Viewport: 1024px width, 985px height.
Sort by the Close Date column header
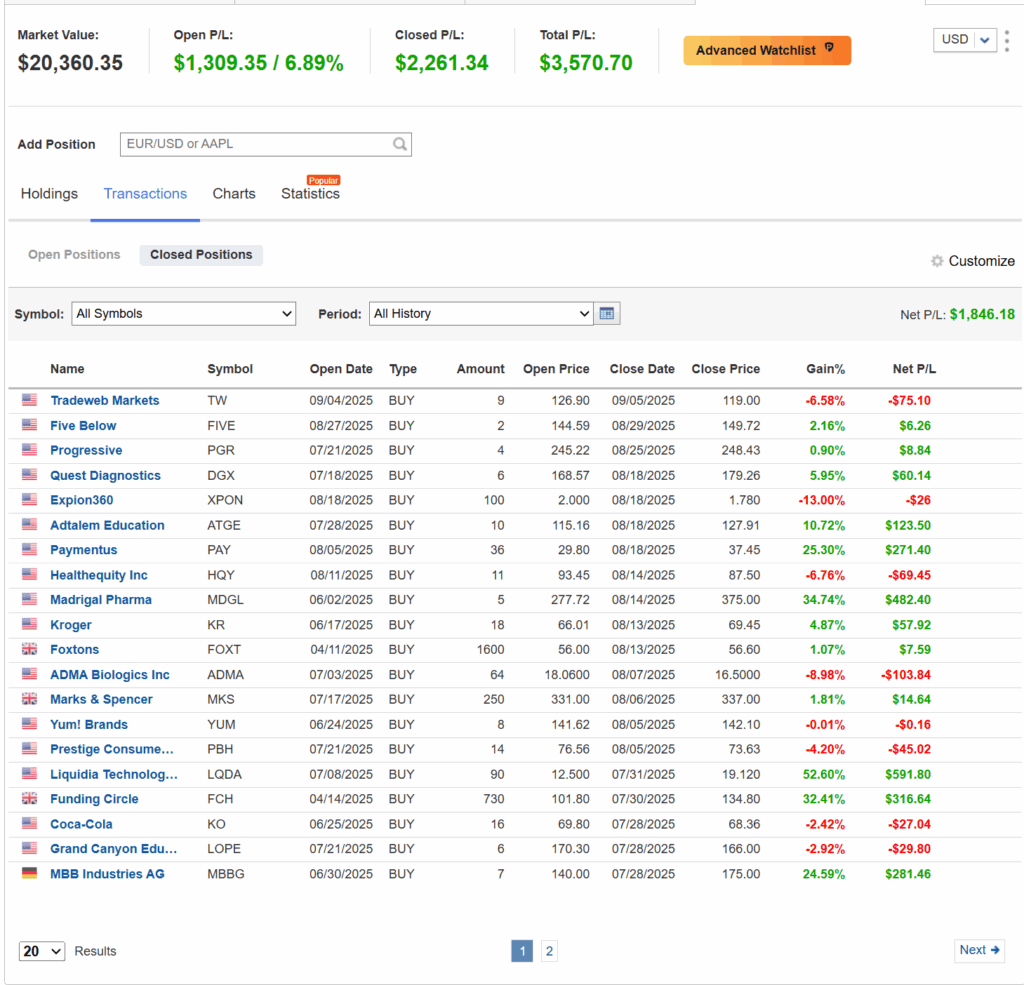coord(642,369)
